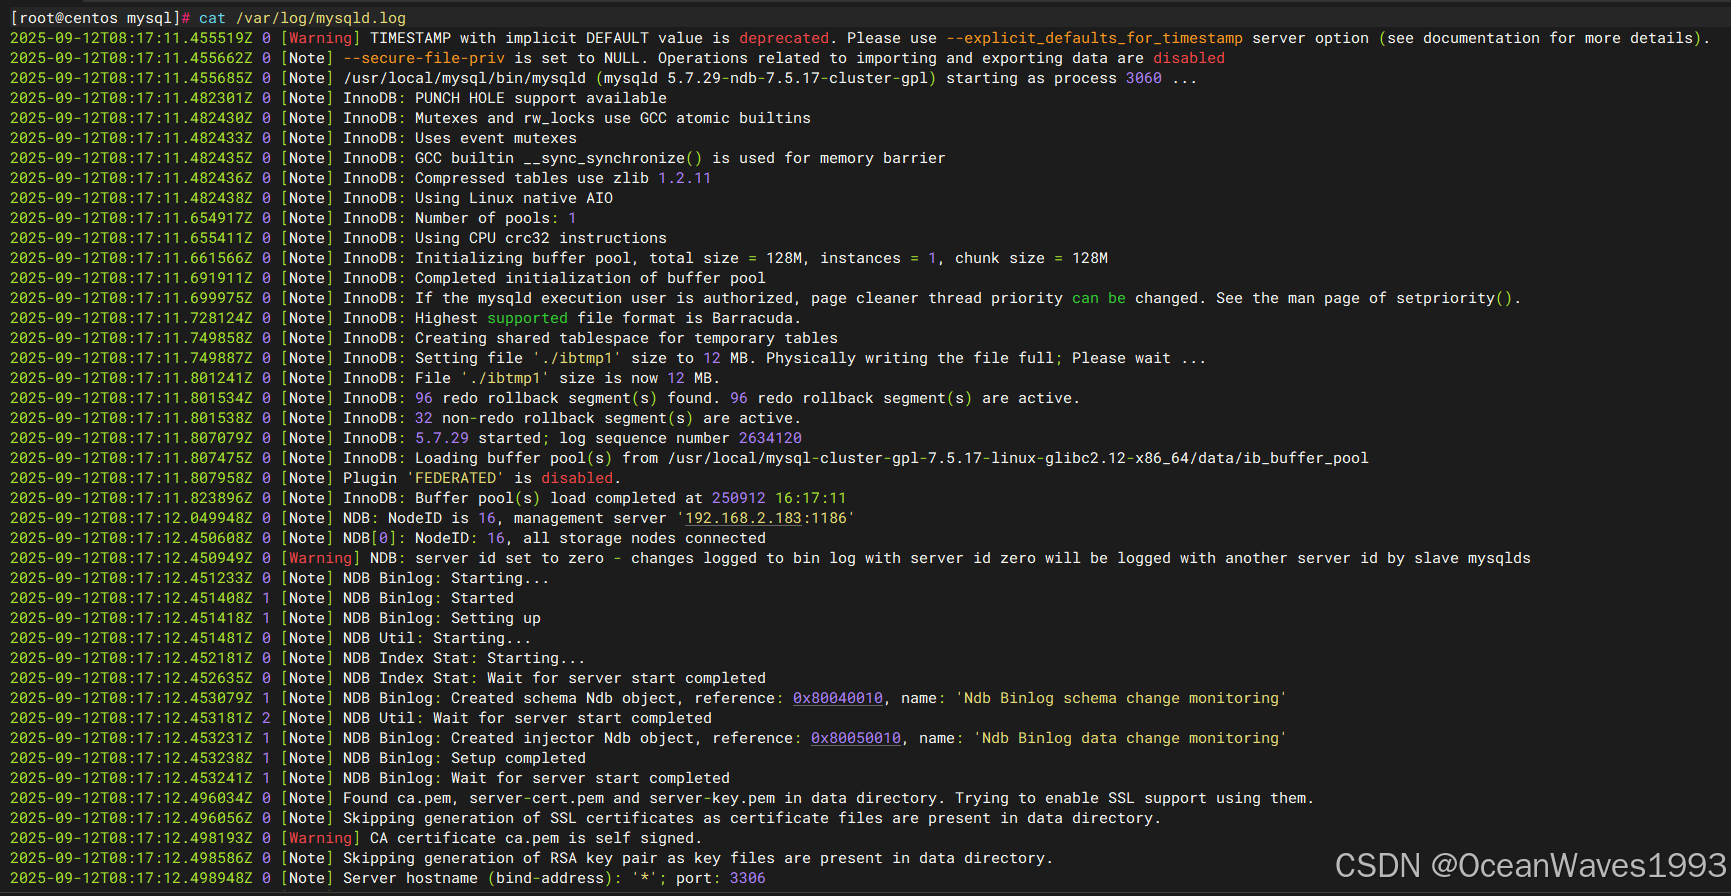
Task: Click the 'setpriority()' text
Action: (1455, 298)
